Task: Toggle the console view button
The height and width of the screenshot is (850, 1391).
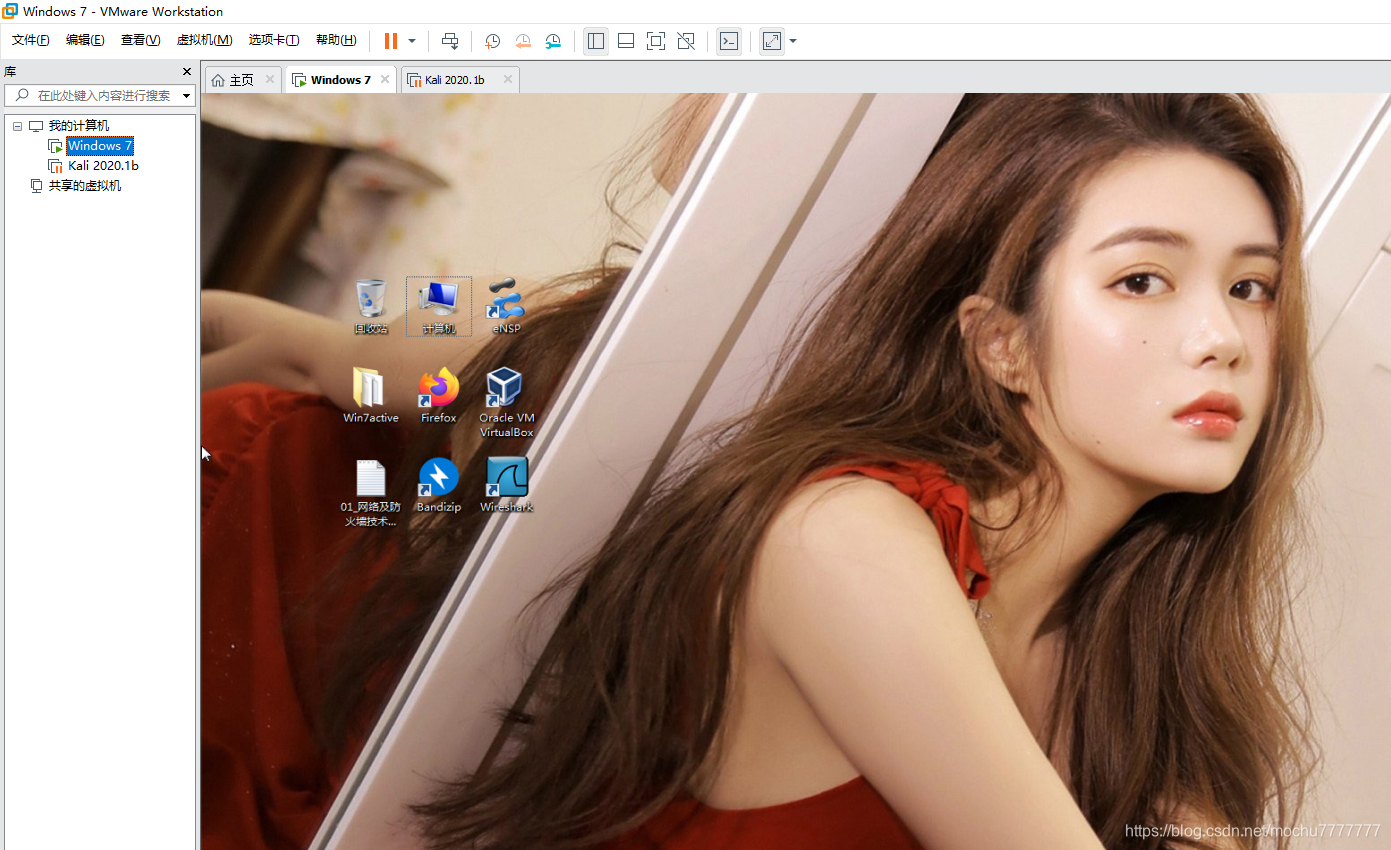Action: 729,41
